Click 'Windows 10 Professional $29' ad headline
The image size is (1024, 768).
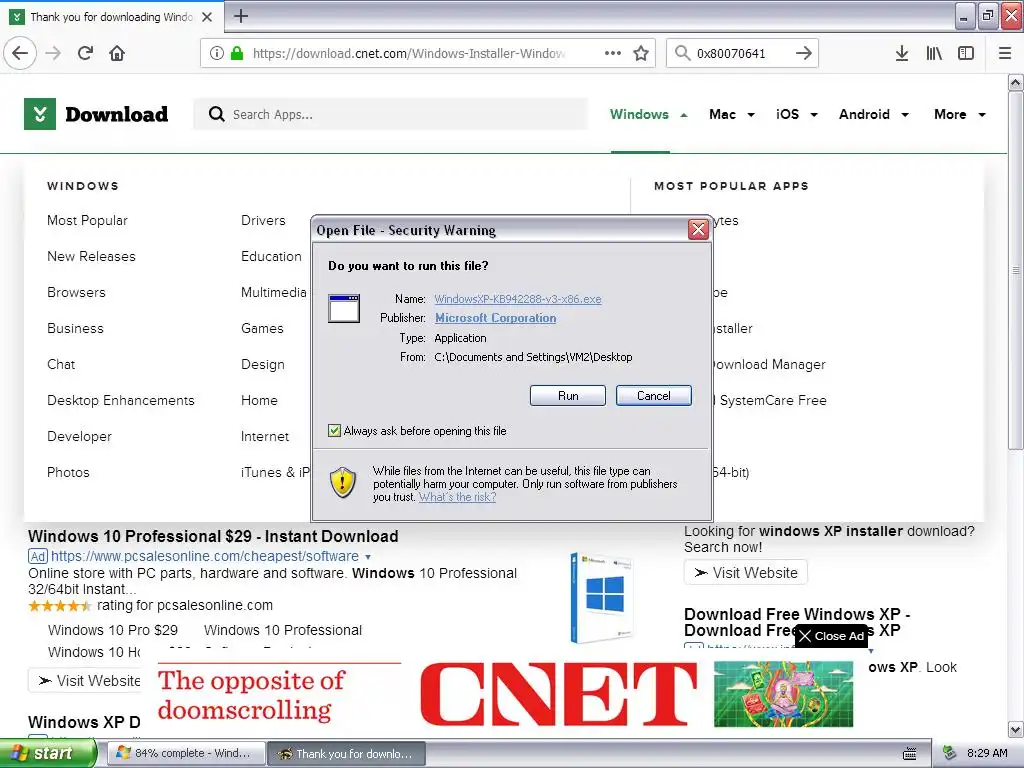213,536
